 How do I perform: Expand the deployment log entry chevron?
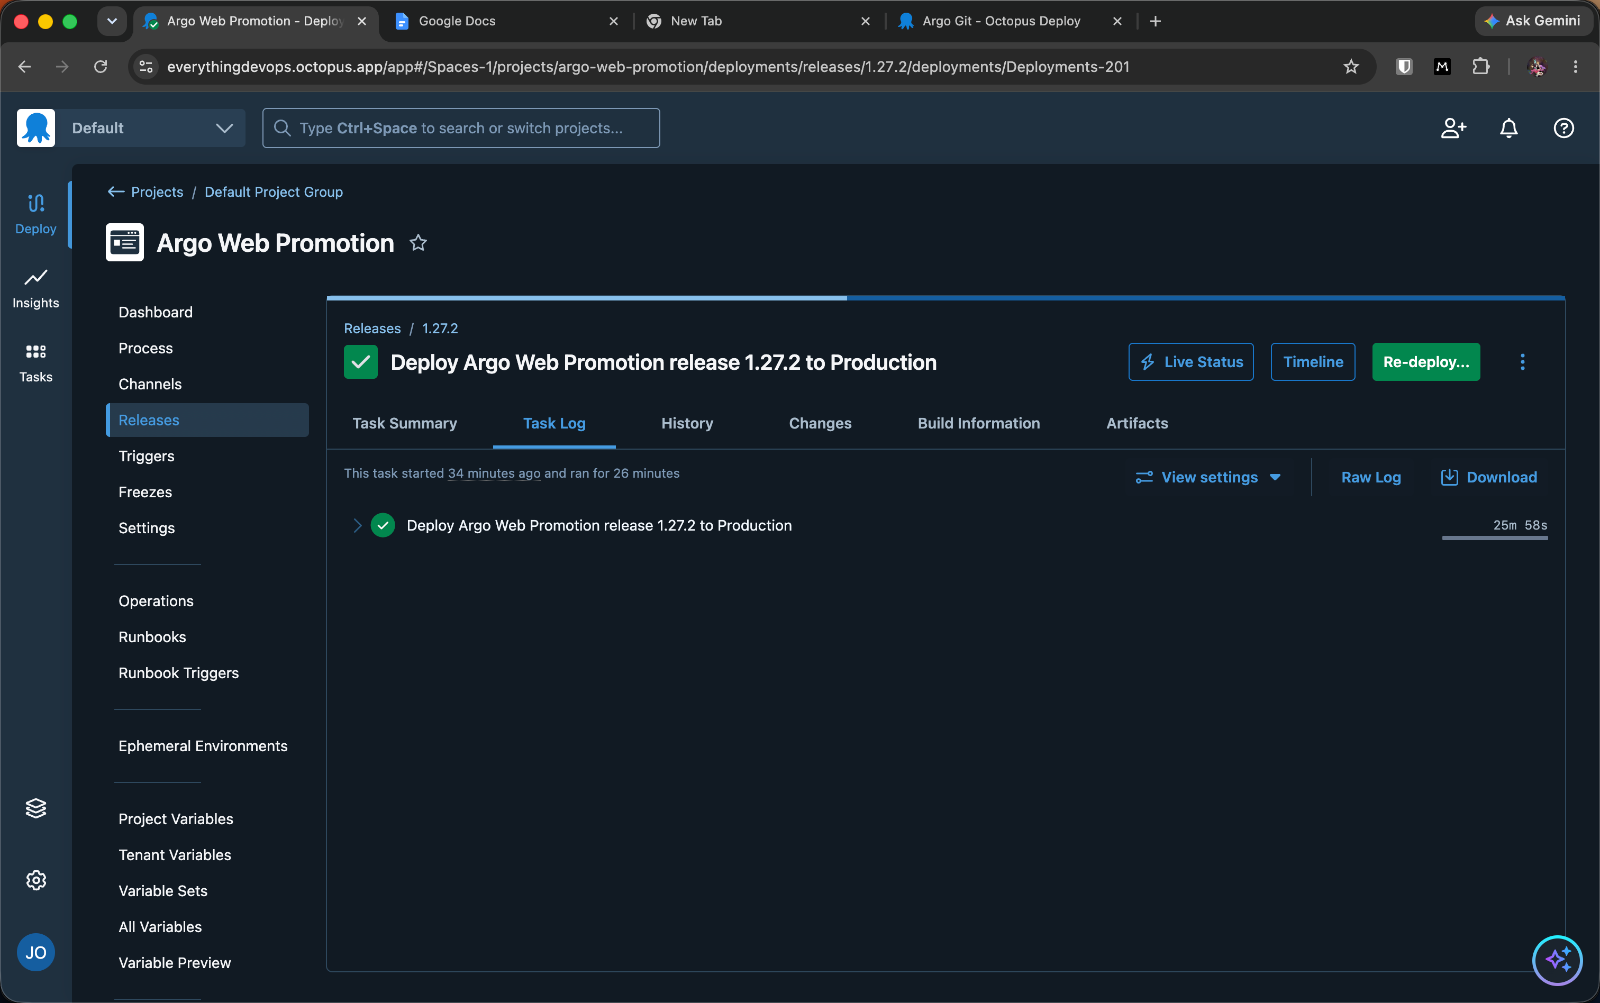tap(357, 525)
